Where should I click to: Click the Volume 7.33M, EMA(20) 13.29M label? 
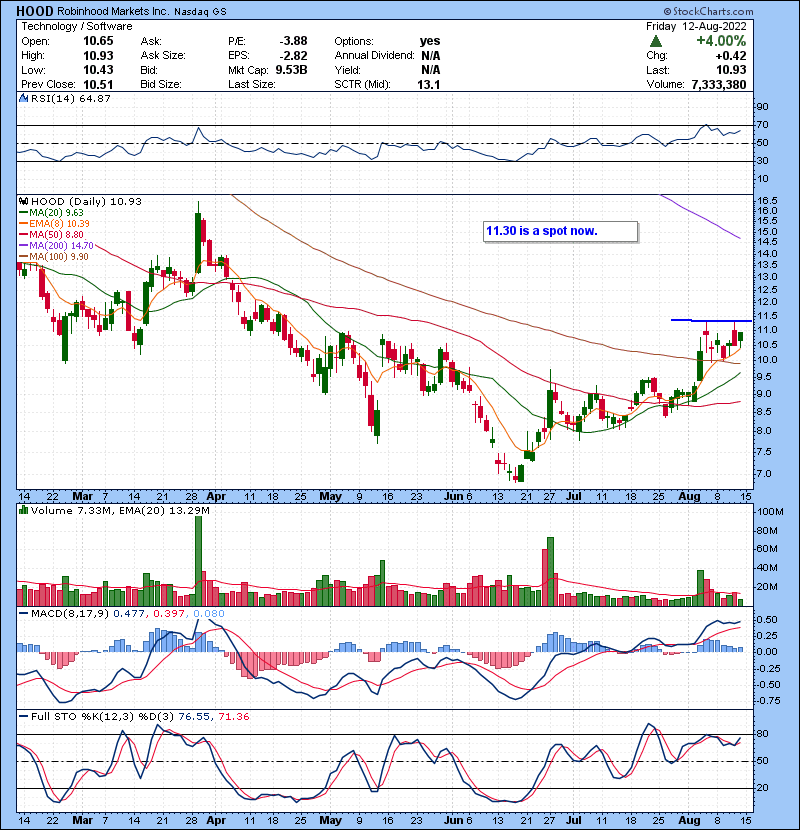point(120,510)
